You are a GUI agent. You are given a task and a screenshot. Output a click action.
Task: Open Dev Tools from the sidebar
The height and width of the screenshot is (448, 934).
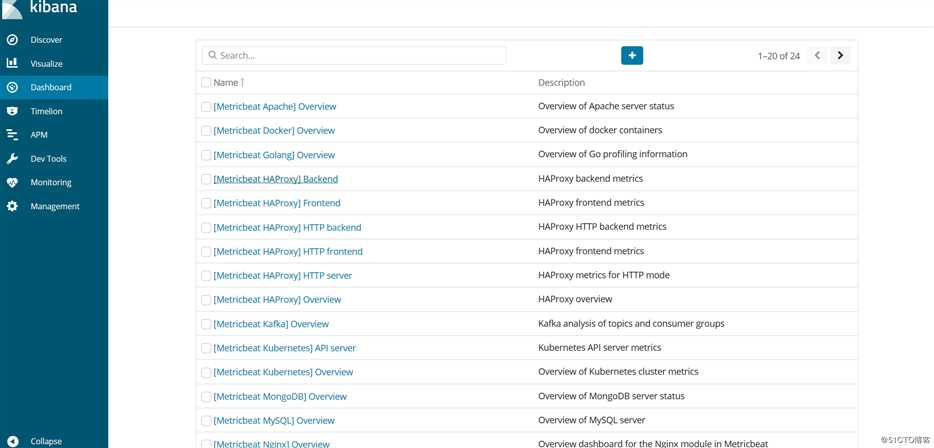pyautogui.click(x=48, y=159)
